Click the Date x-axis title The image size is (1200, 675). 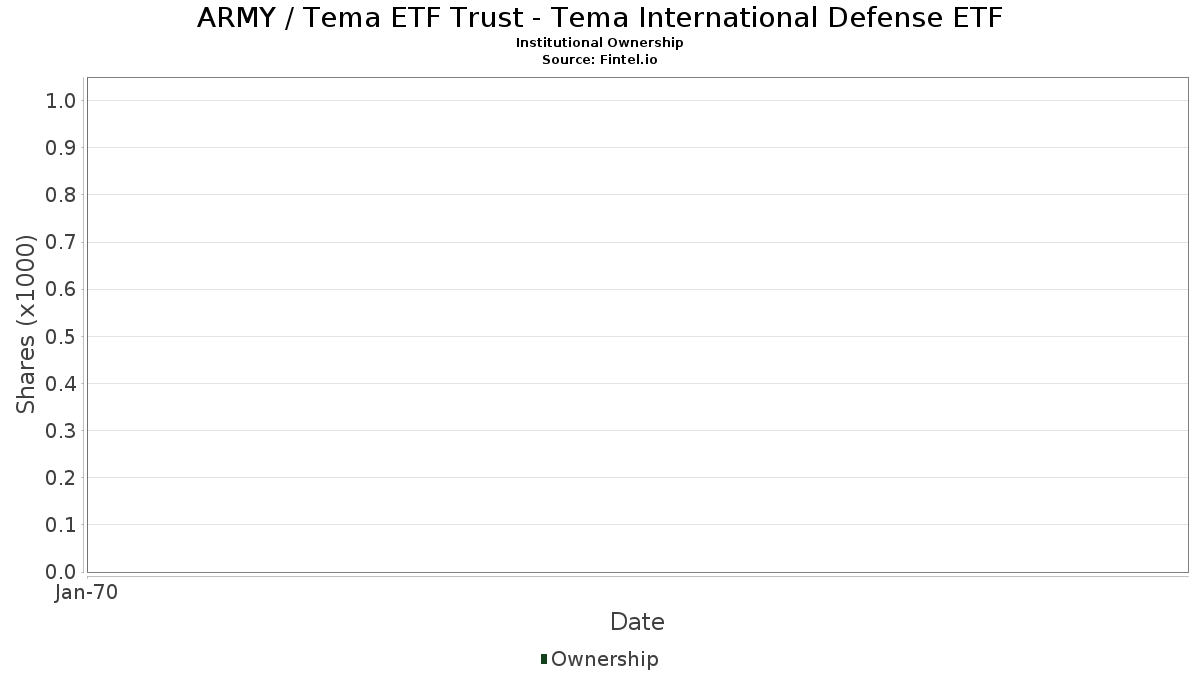click(x=637, y=622)
